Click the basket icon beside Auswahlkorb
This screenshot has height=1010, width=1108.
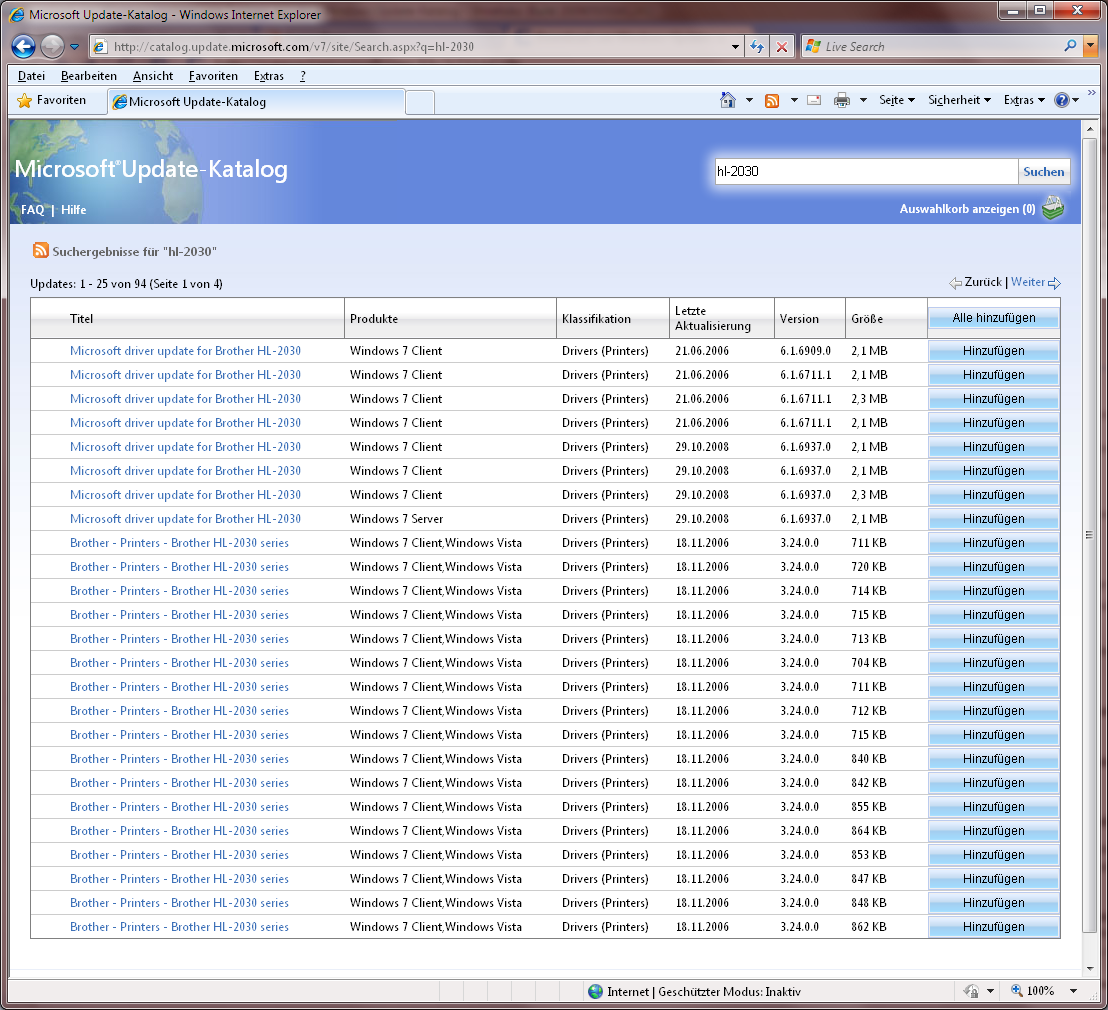tap(1053, 208)
